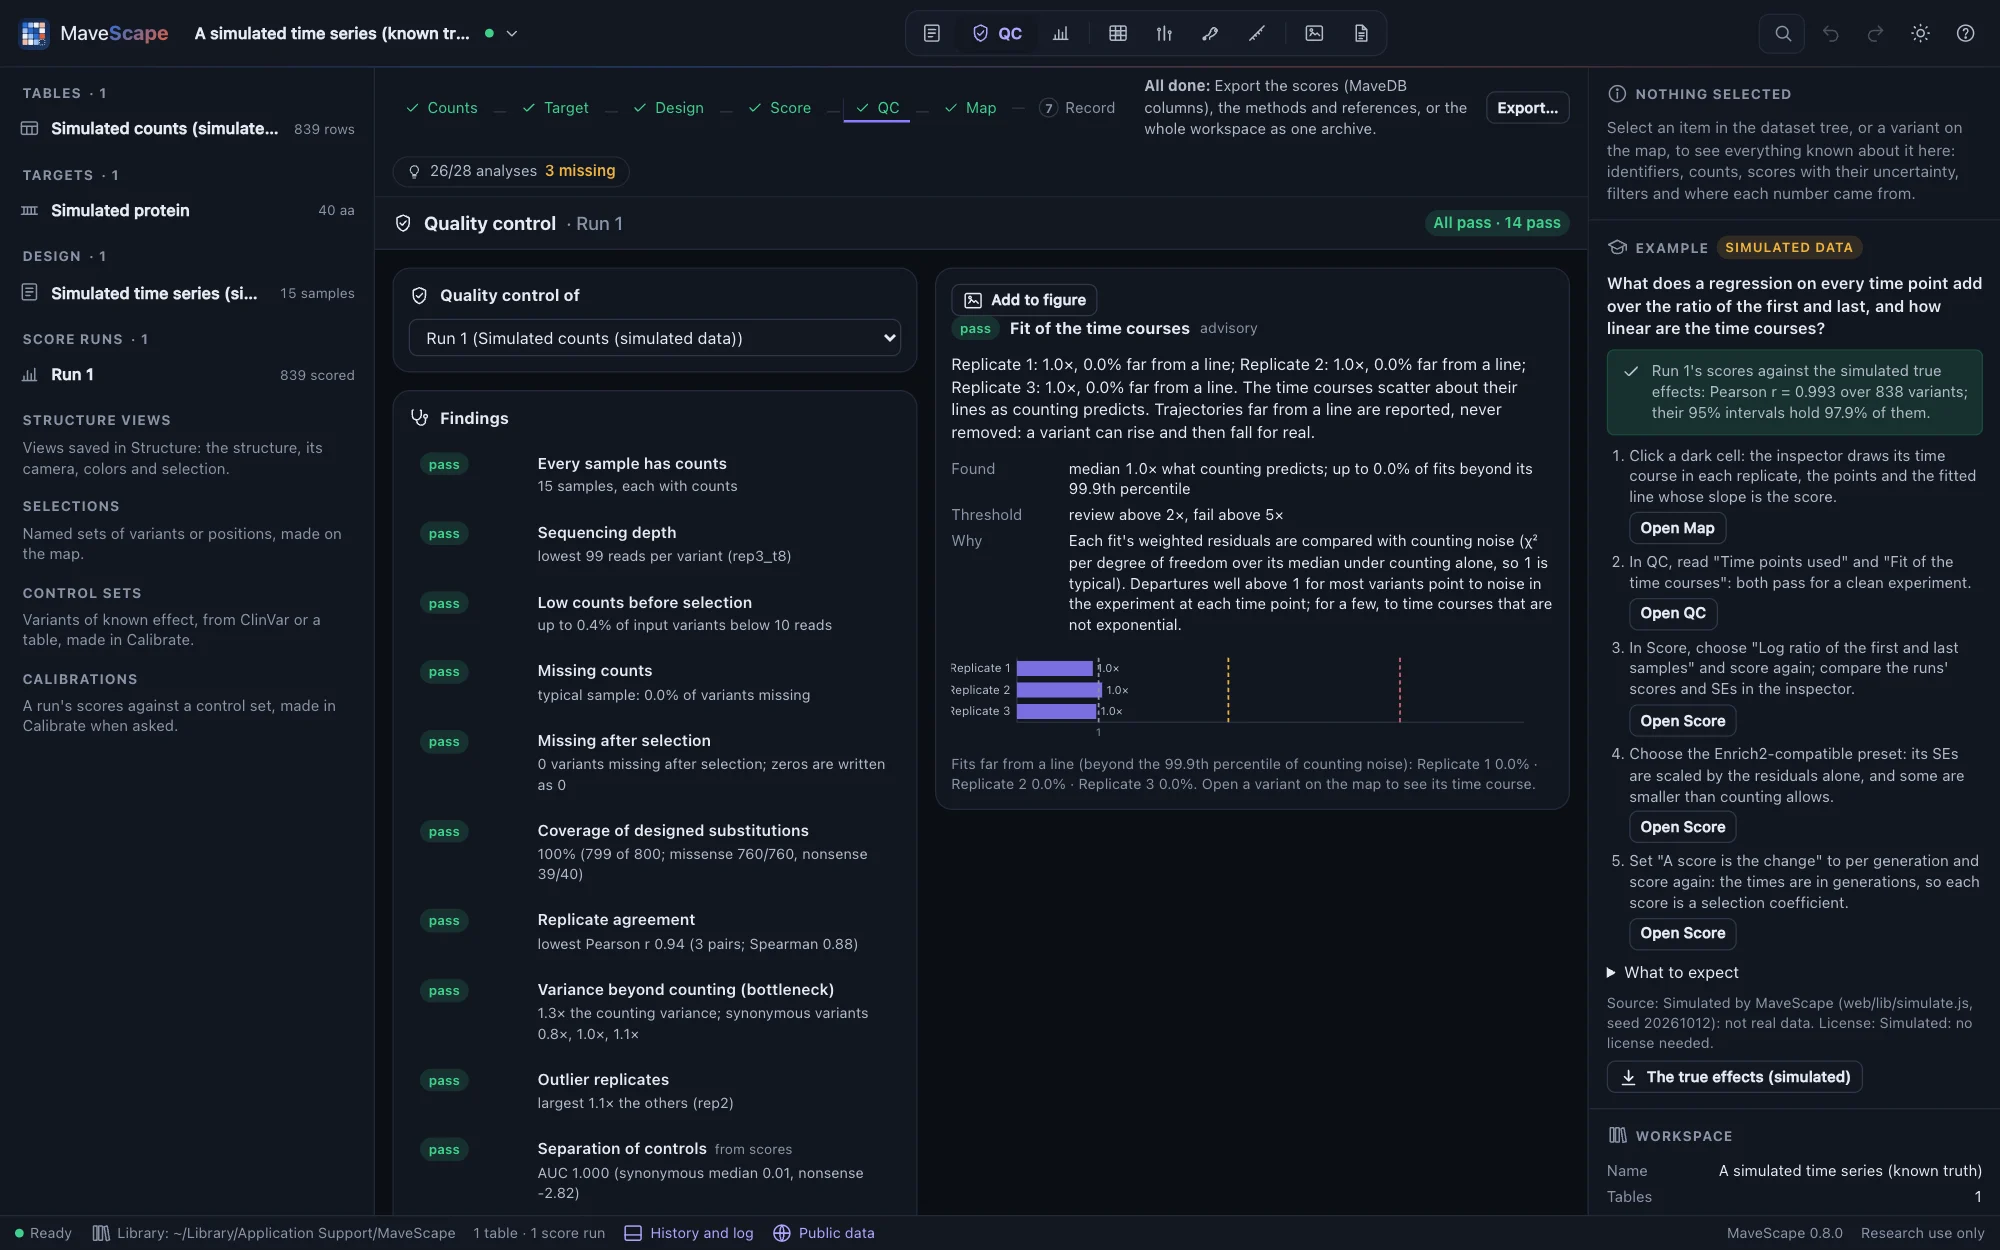Select Simulated time series design item
The image size is (2000, 1250).
tap(188, 293)
